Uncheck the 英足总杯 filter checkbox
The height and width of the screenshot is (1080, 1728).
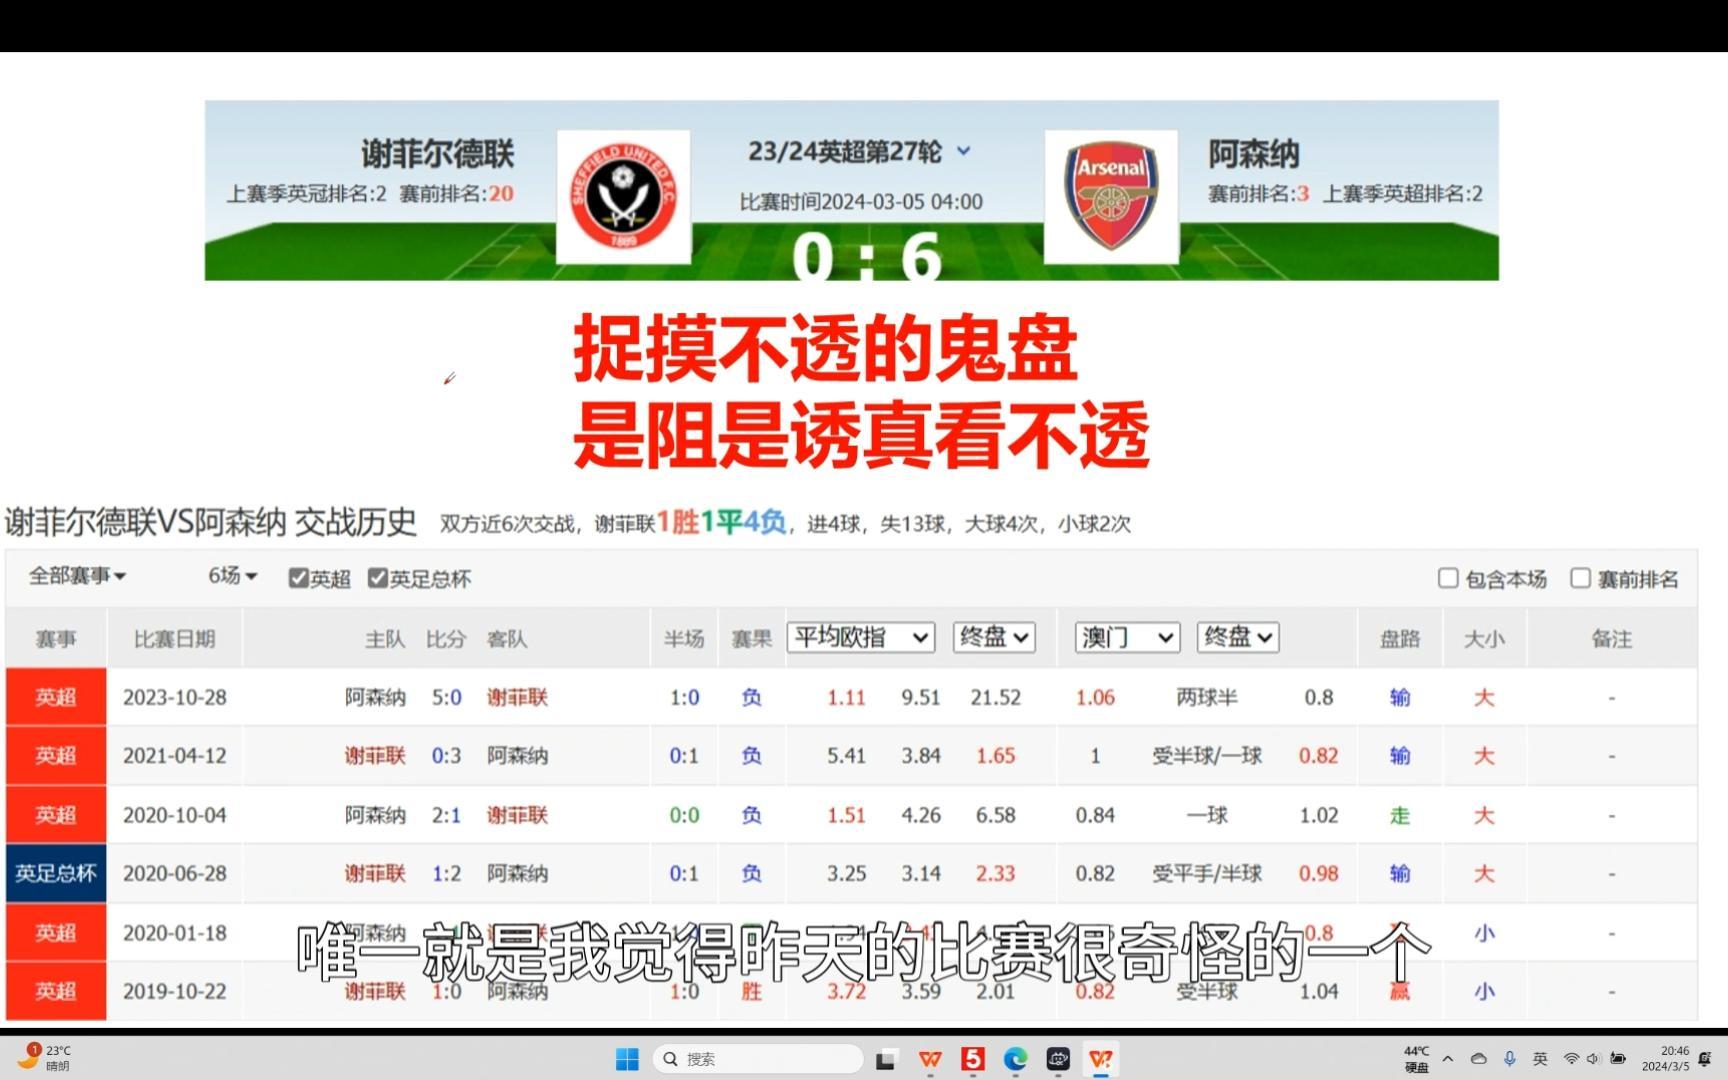pos(377,578)
